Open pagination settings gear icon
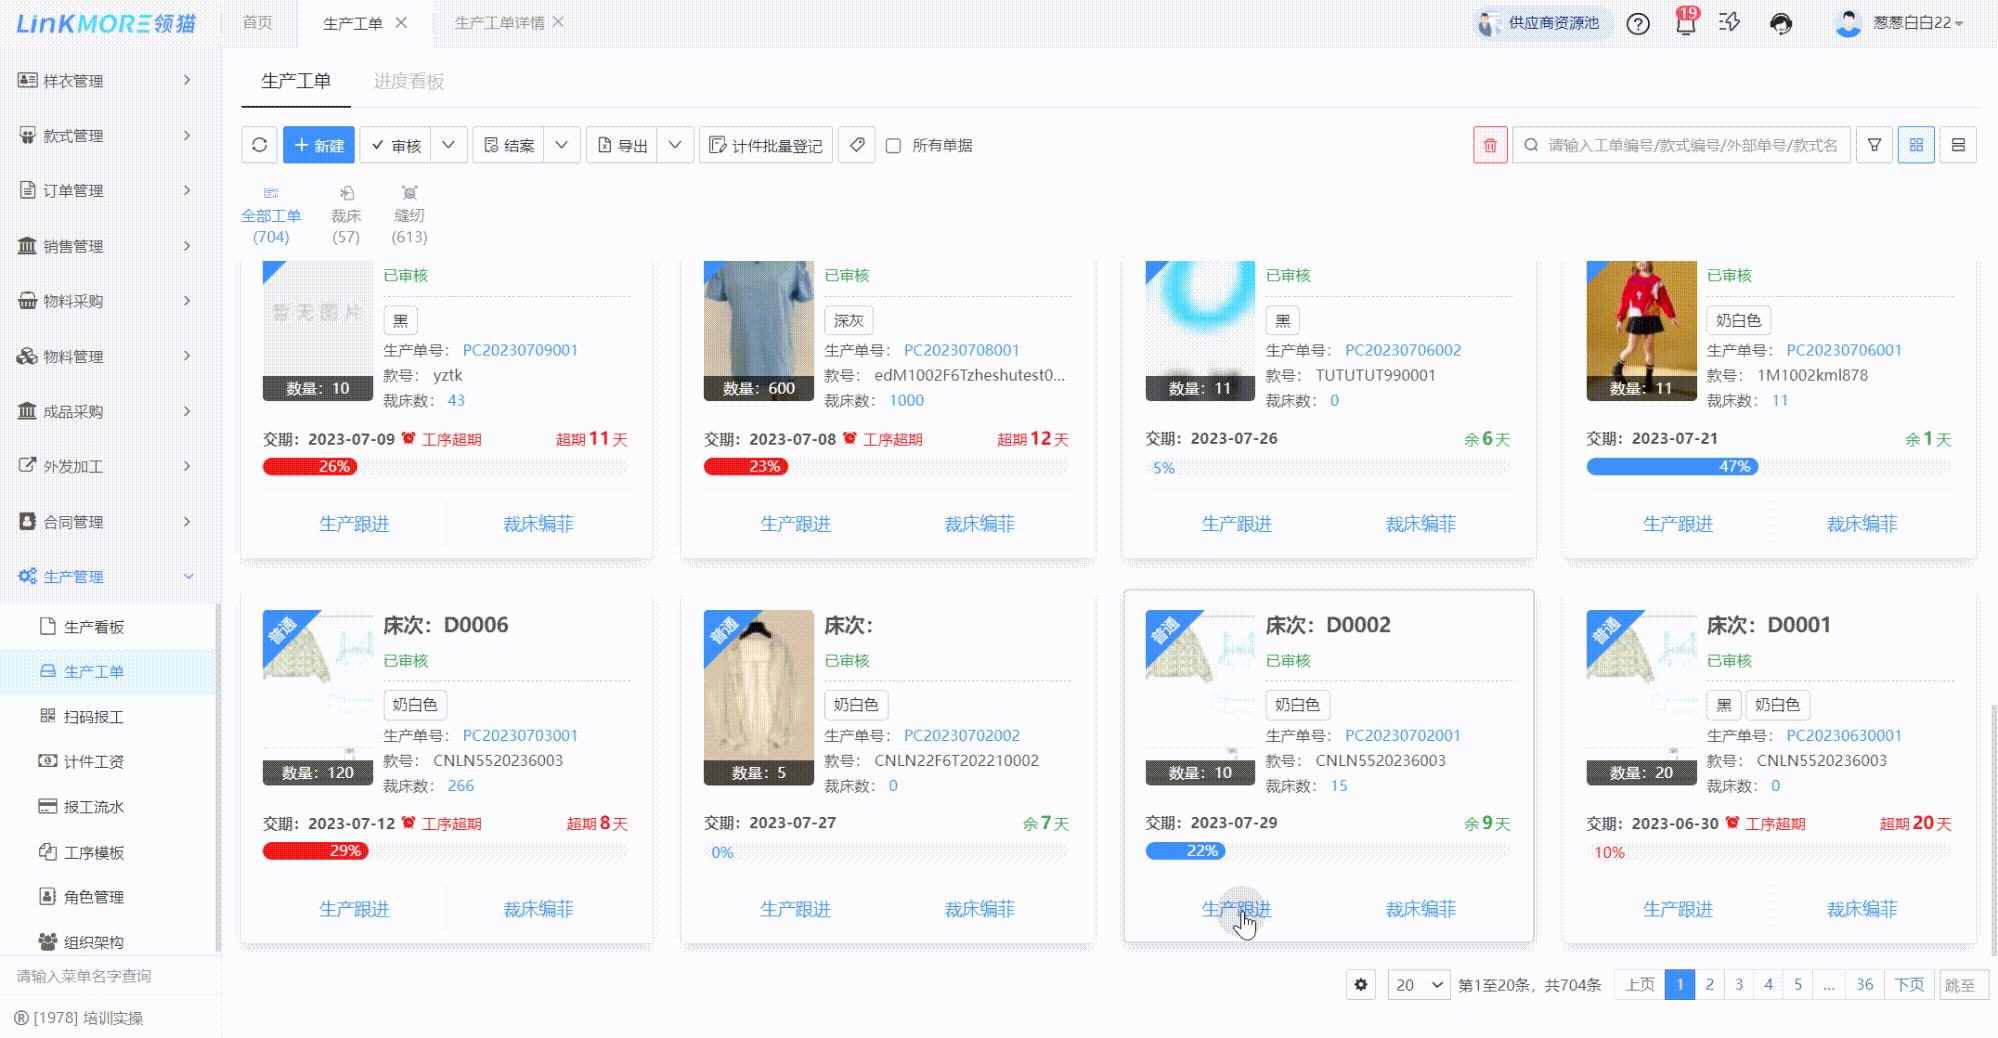Screen dimensions: 1998x1038 click(x=1361, y=984)
